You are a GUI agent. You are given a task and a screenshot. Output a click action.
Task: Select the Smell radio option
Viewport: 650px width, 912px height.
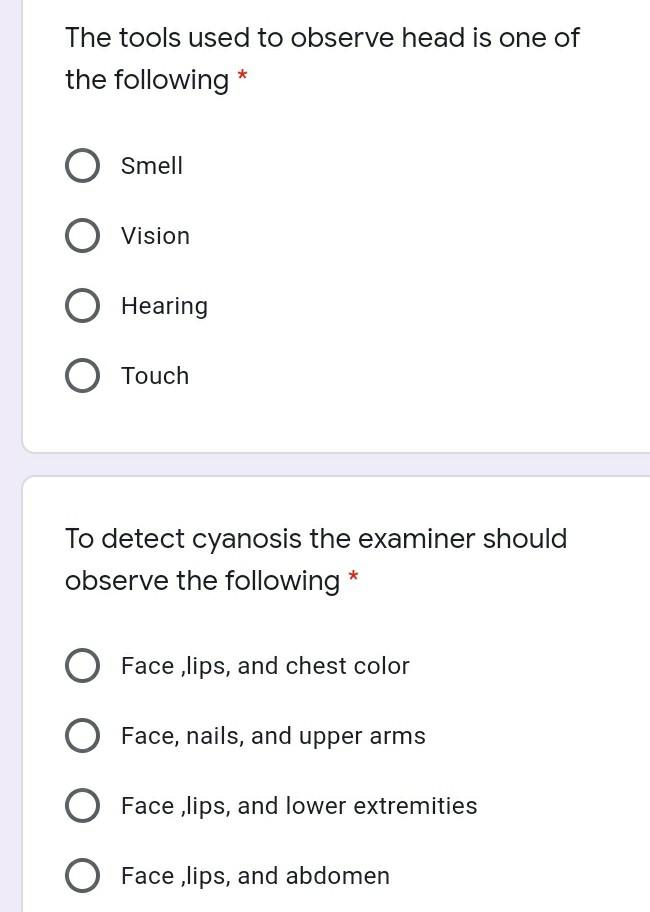(x=83, y=166)
